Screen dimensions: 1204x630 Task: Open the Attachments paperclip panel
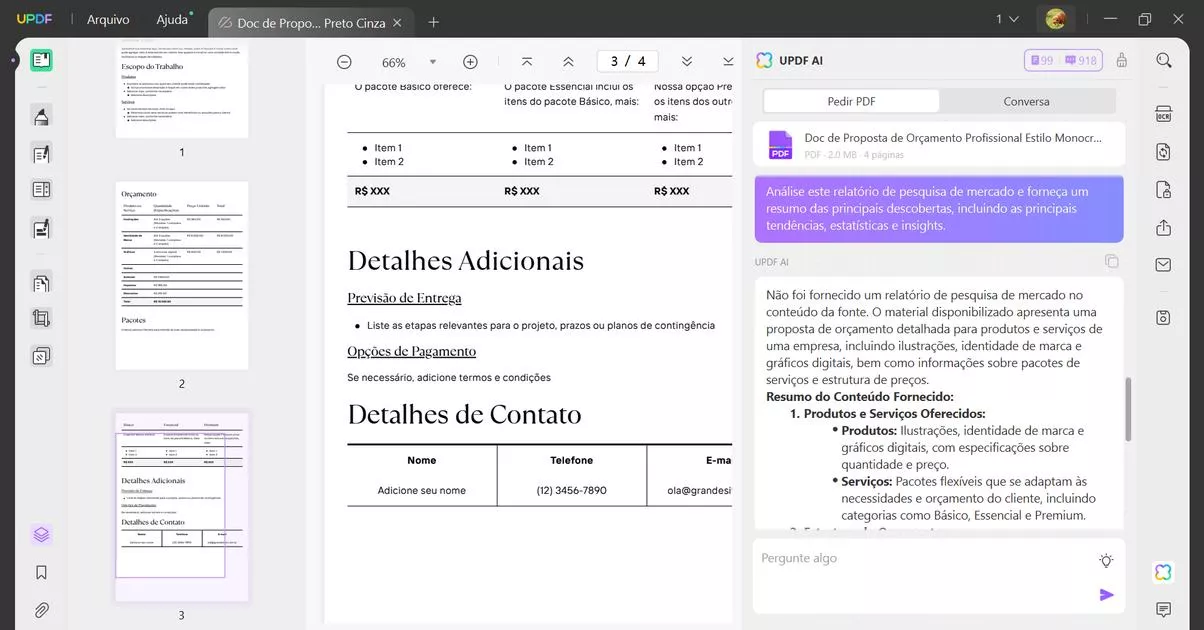(41, 609)
